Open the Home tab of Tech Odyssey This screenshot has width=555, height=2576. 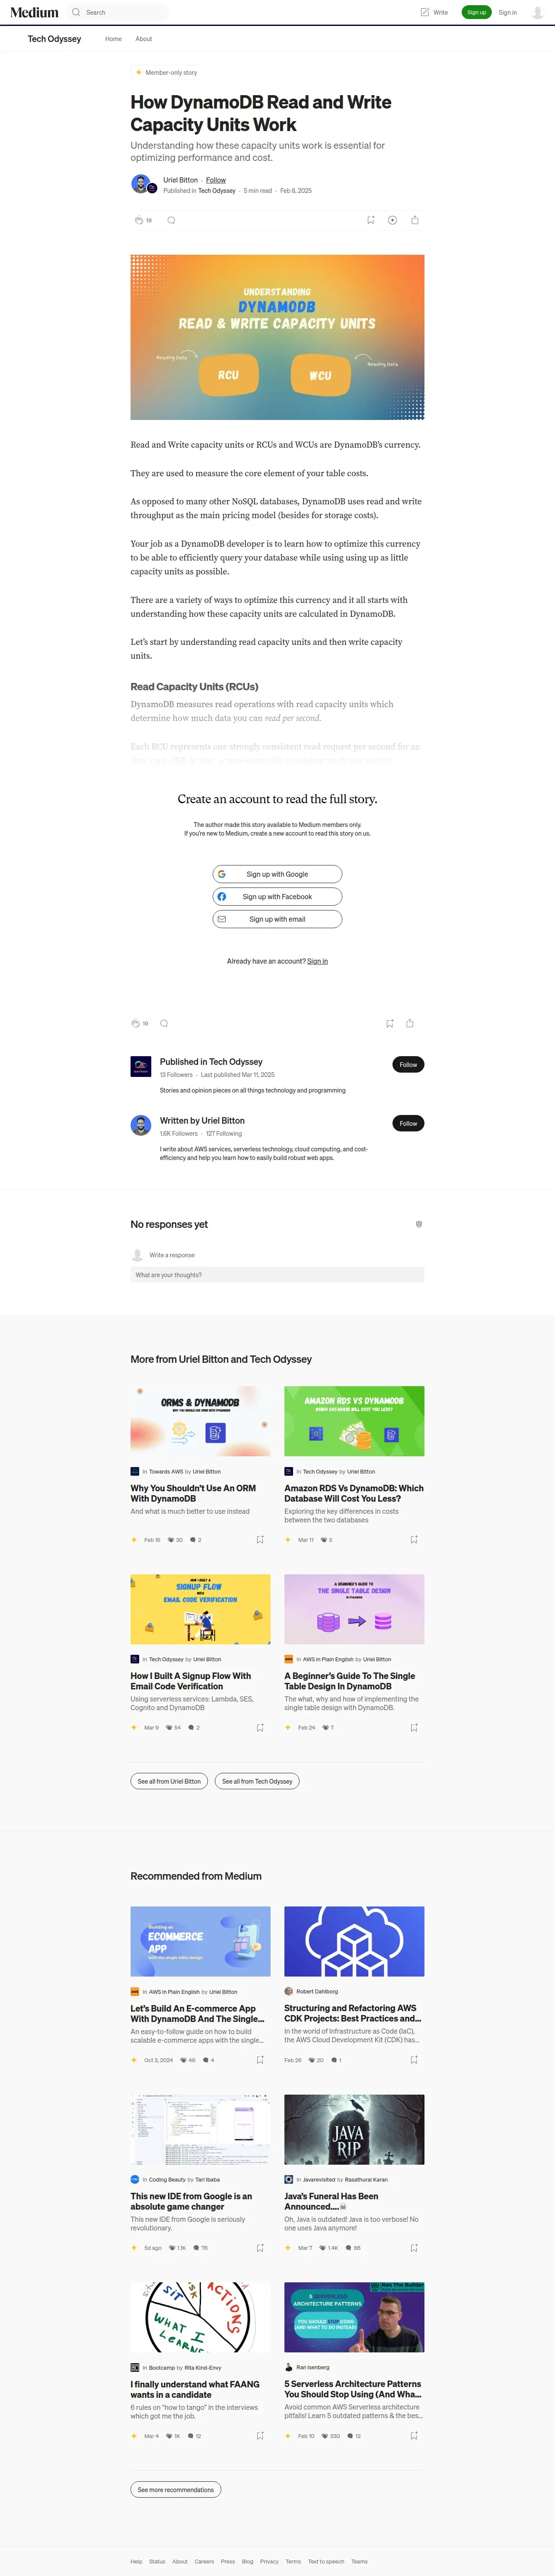(x=113, y=39)
